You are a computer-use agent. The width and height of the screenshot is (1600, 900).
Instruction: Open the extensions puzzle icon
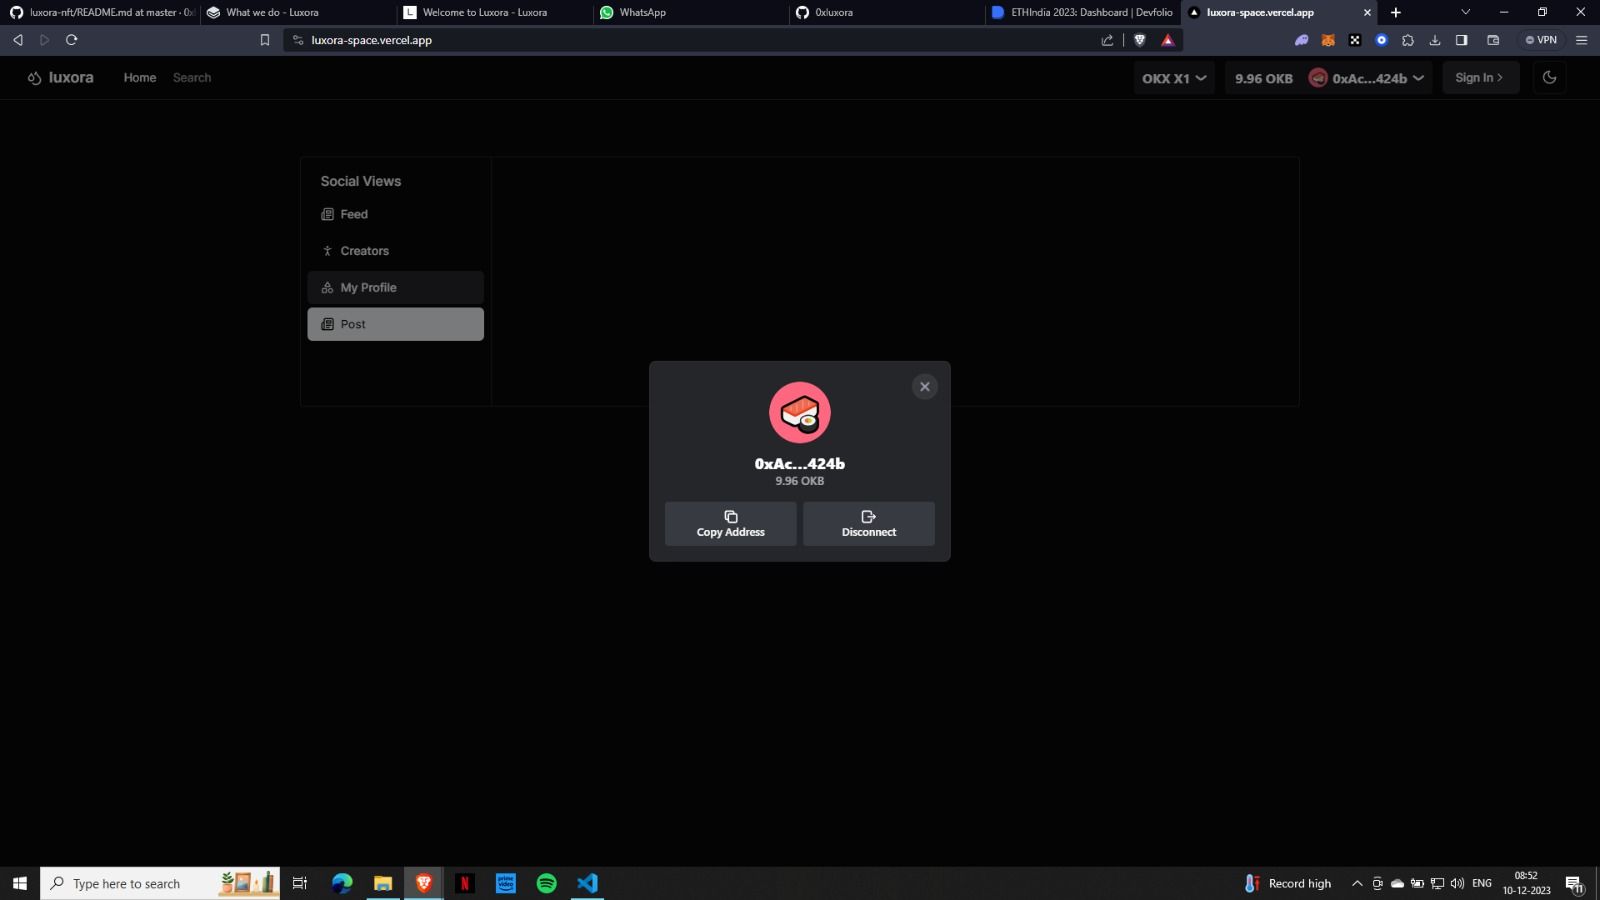coord(1408,40)
